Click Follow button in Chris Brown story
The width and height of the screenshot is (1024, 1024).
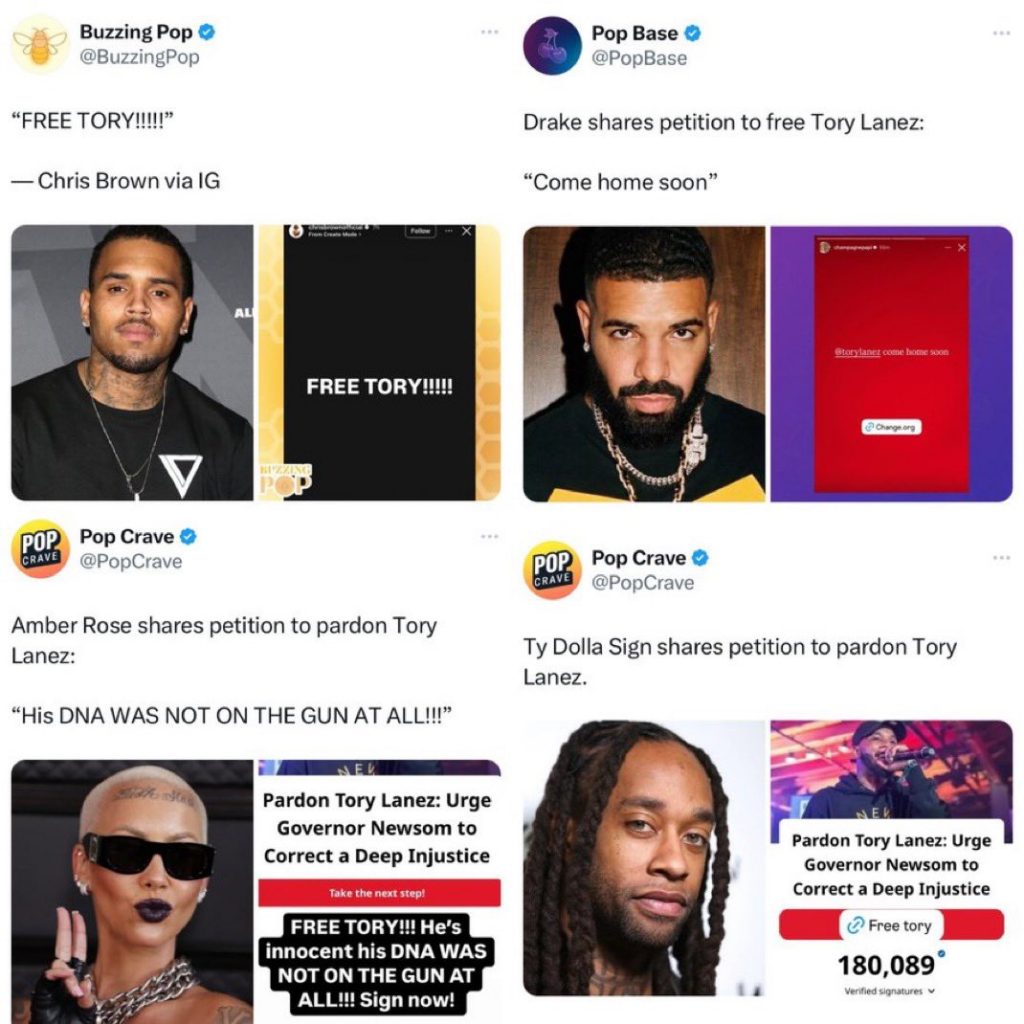tap(421, 231)
